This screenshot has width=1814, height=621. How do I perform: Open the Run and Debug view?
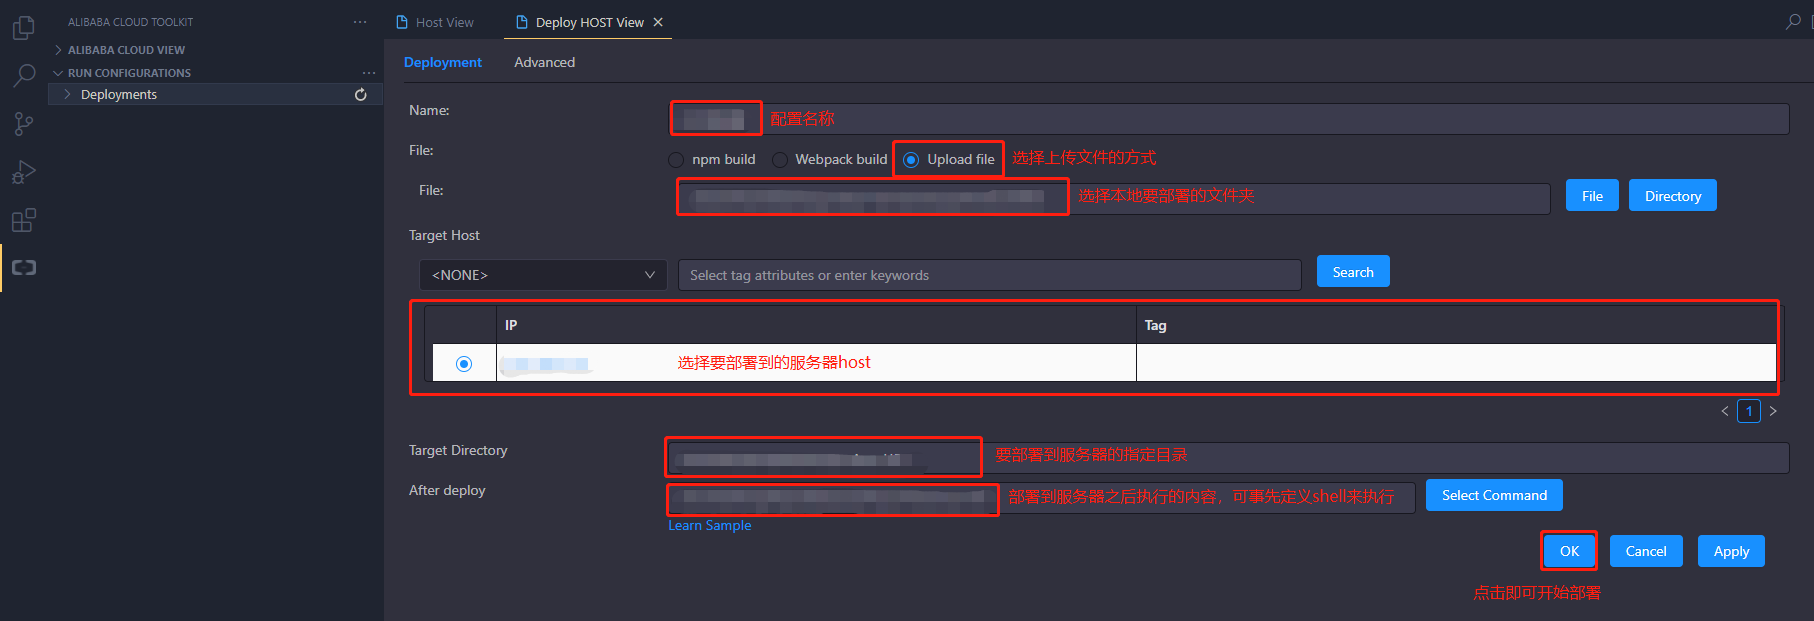[24, 172]
